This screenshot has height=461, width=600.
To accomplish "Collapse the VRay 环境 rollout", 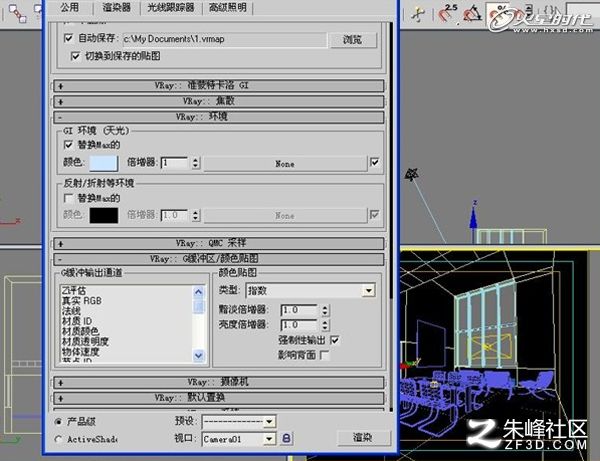I will 218,117.
